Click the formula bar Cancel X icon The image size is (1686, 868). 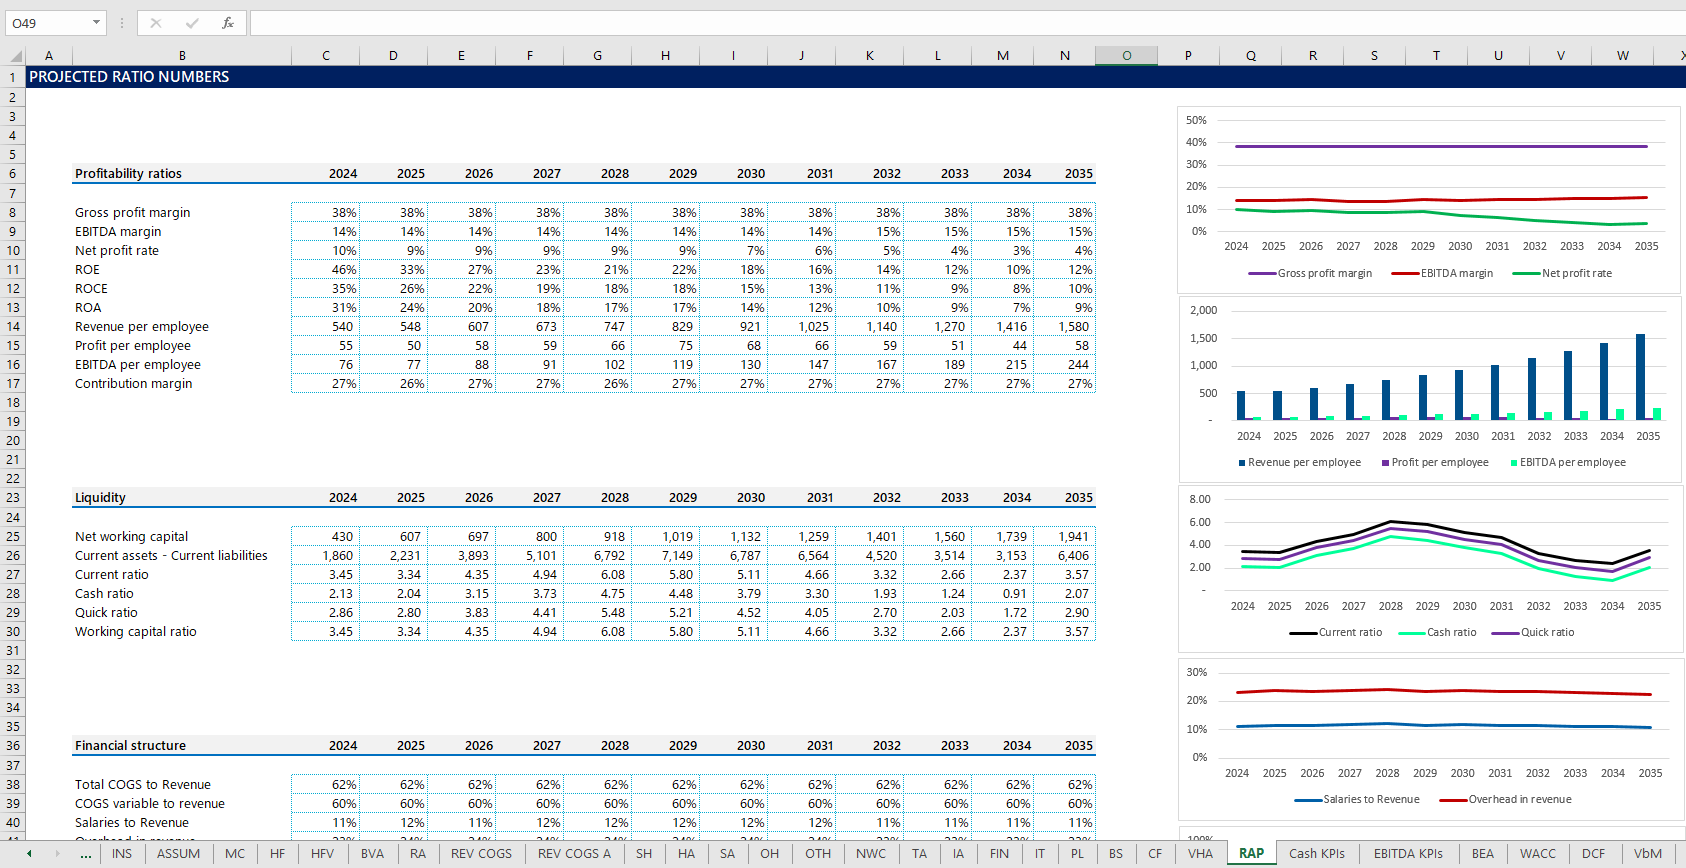tap(156, 23)
